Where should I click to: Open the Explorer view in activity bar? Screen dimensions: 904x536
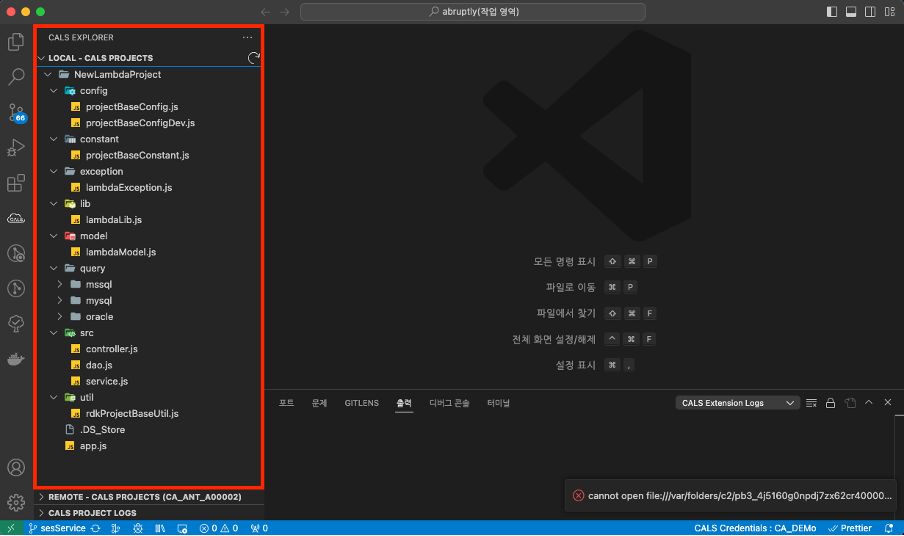click(x=16, y=41)
